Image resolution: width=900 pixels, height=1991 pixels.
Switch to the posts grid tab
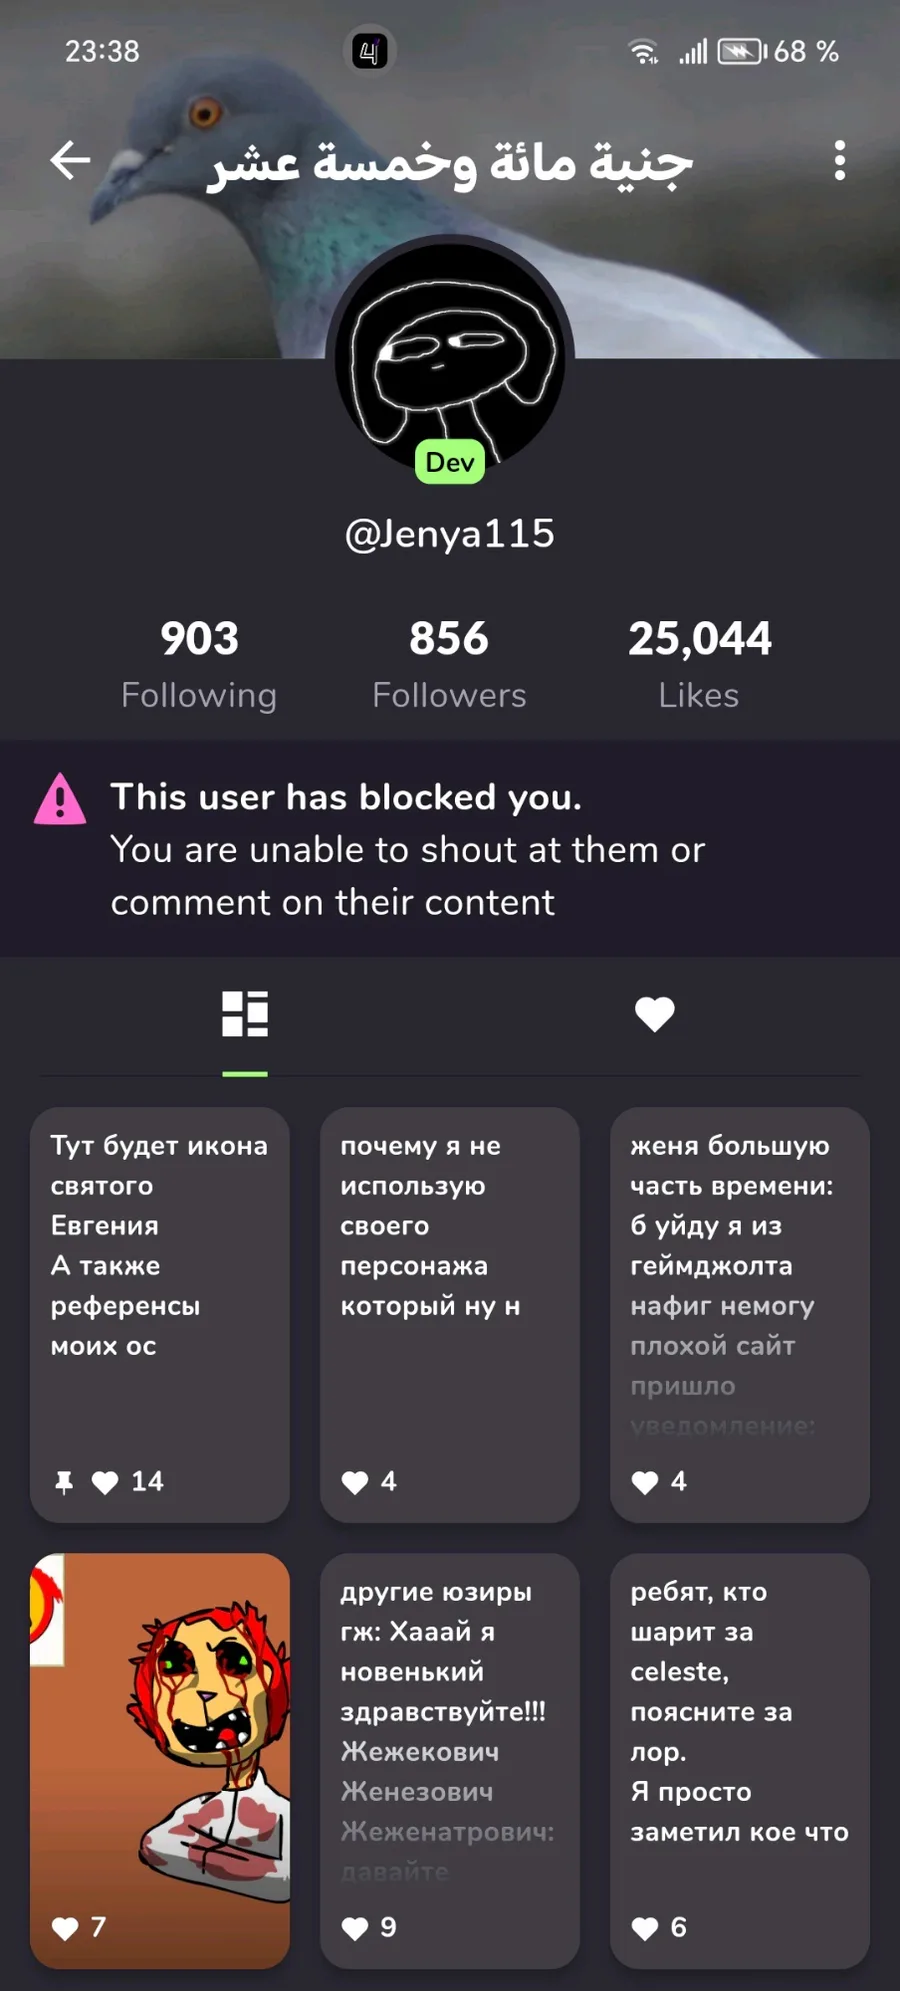point(245,1014)
